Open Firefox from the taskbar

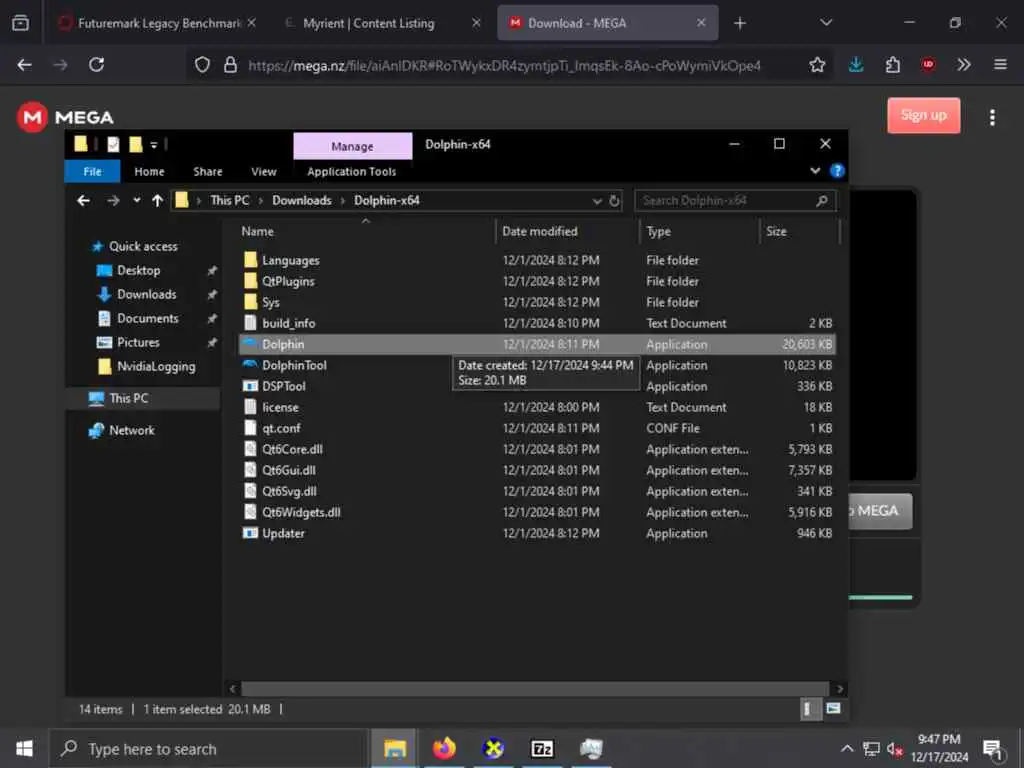tap(444, 748)
